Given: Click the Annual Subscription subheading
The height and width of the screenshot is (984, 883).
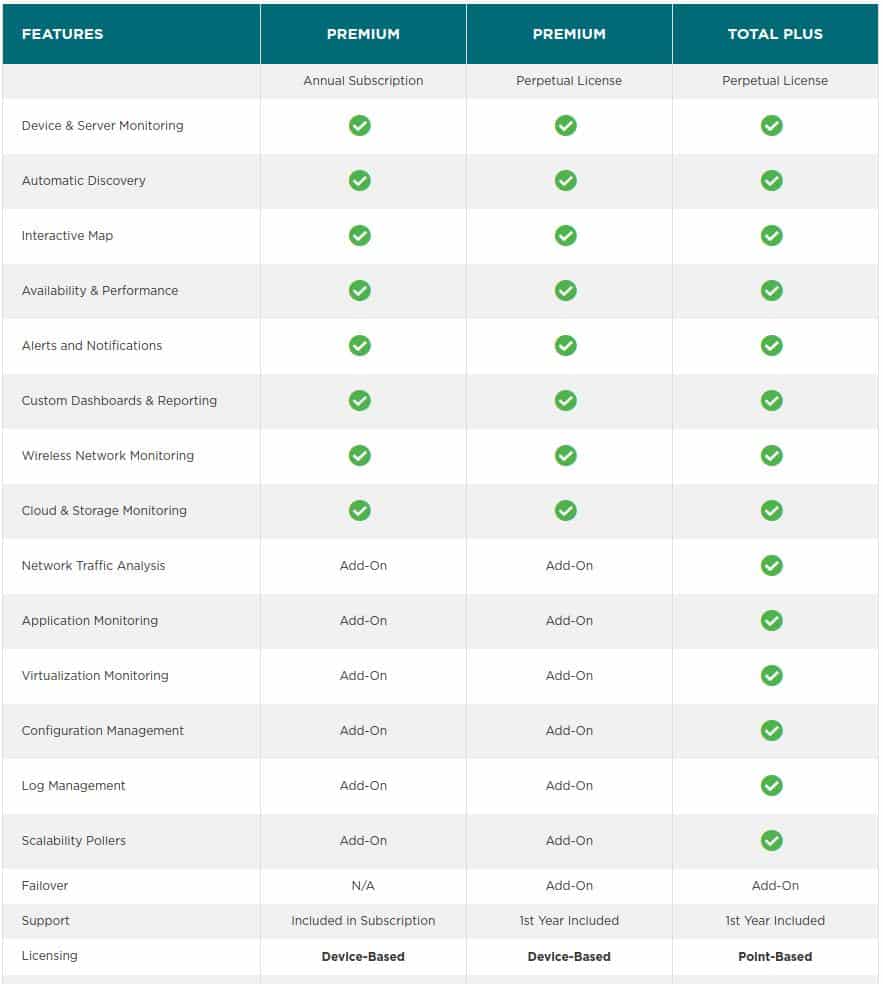Looking at the screenshot, I should coord(363,80).
